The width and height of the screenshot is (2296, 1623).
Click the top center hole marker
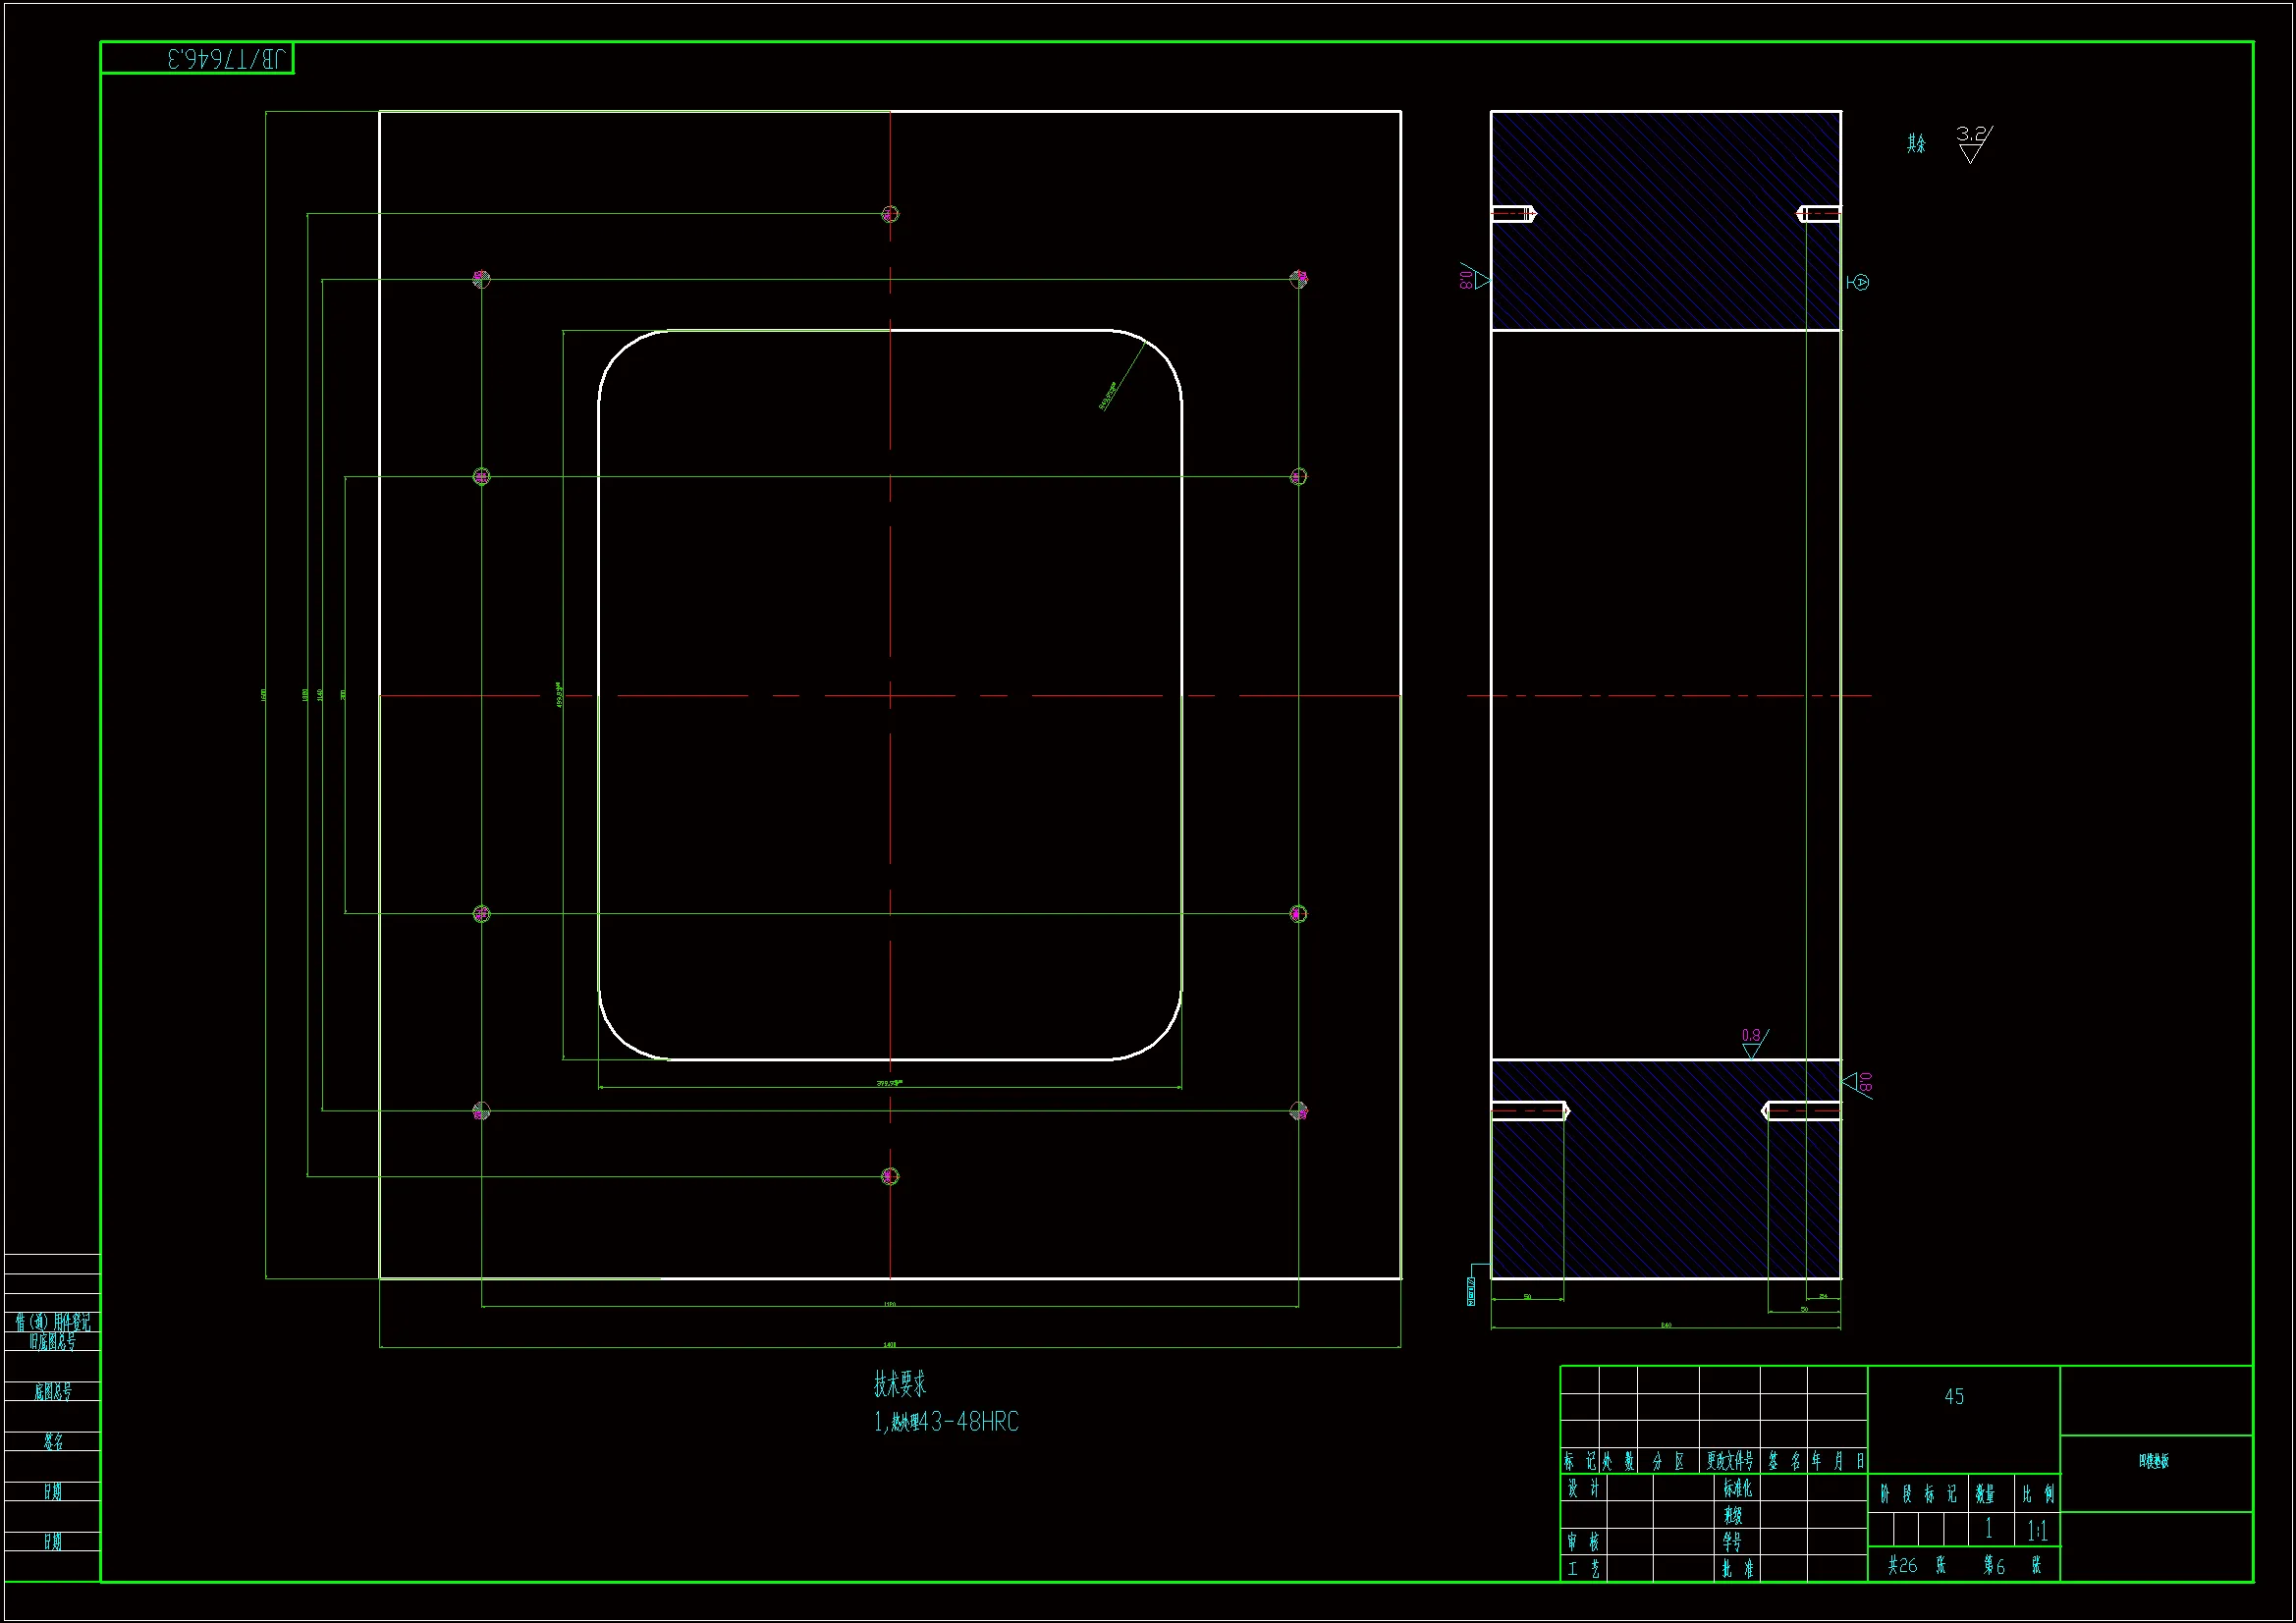tap(890, 214)
